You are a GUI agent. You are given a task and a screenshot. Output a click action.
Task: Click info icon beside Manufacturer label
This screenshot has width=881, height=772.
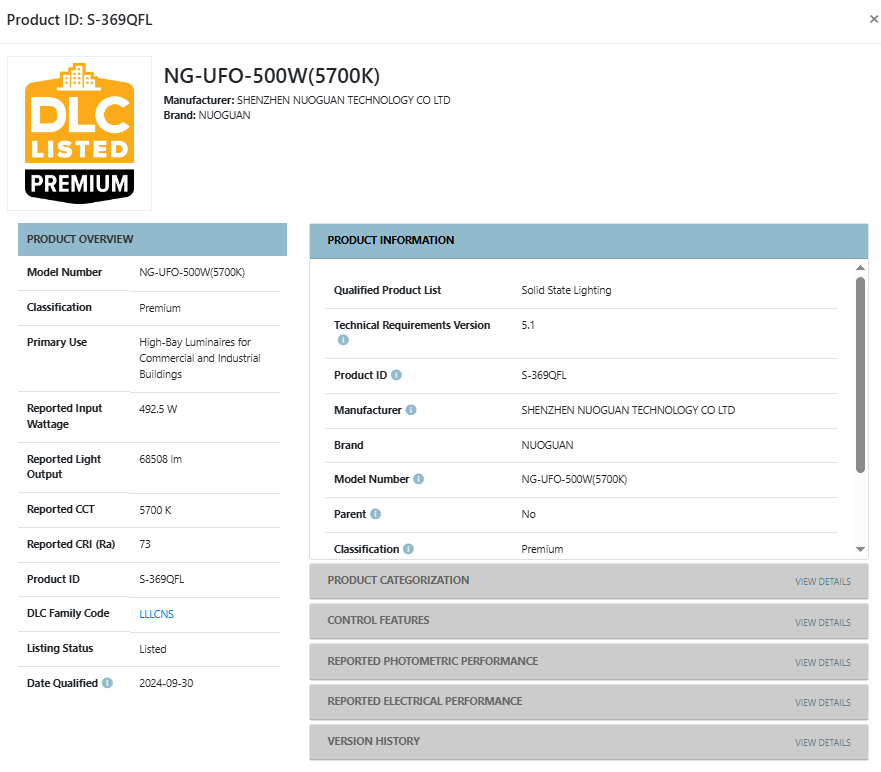click(411, 410)
